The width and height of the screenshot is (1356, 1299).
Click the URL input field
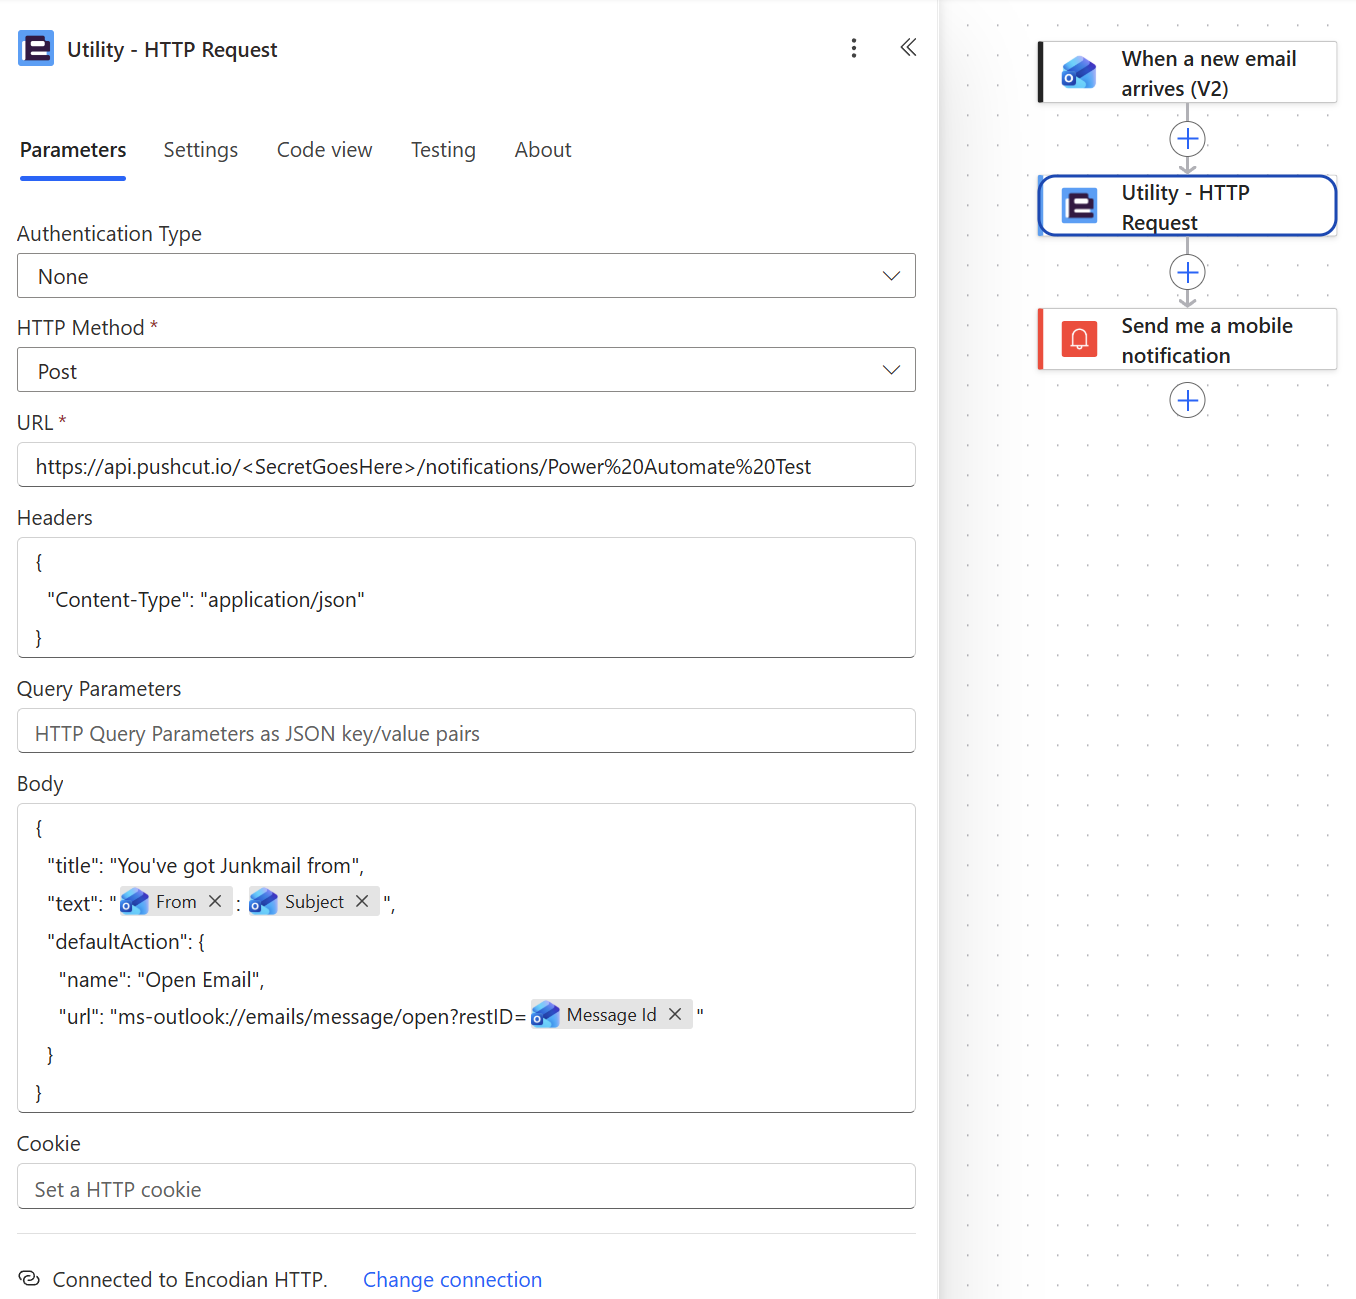coord(466,465)
